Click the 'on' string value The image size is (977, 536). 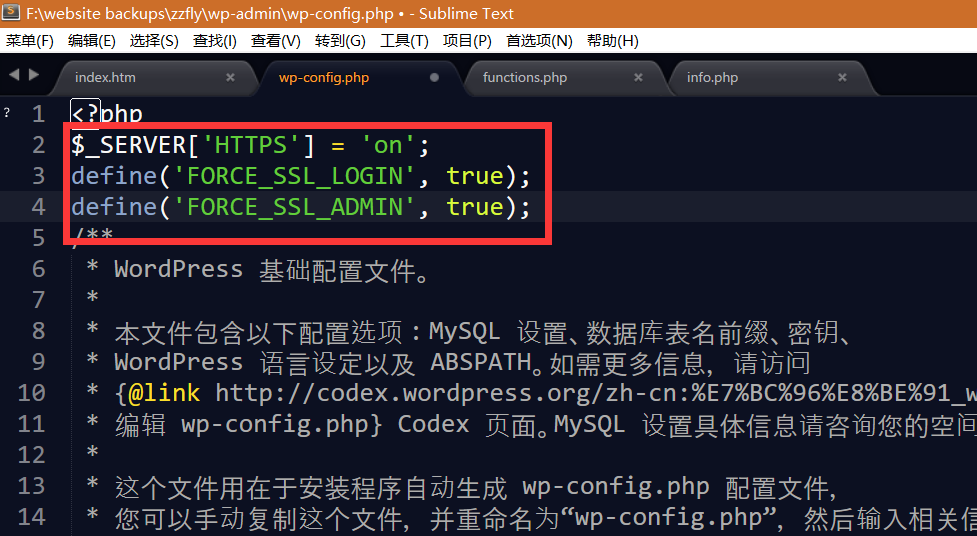388,145
